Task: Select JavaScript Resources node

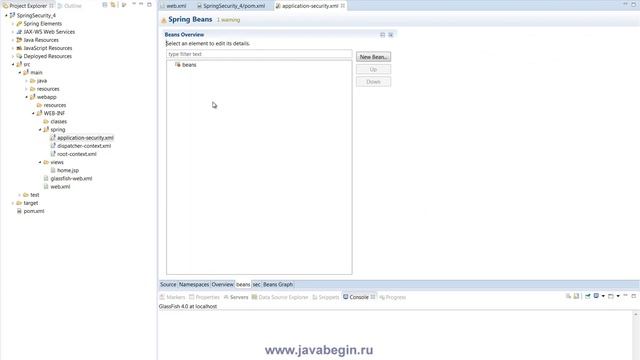Action: coord(48,48)
